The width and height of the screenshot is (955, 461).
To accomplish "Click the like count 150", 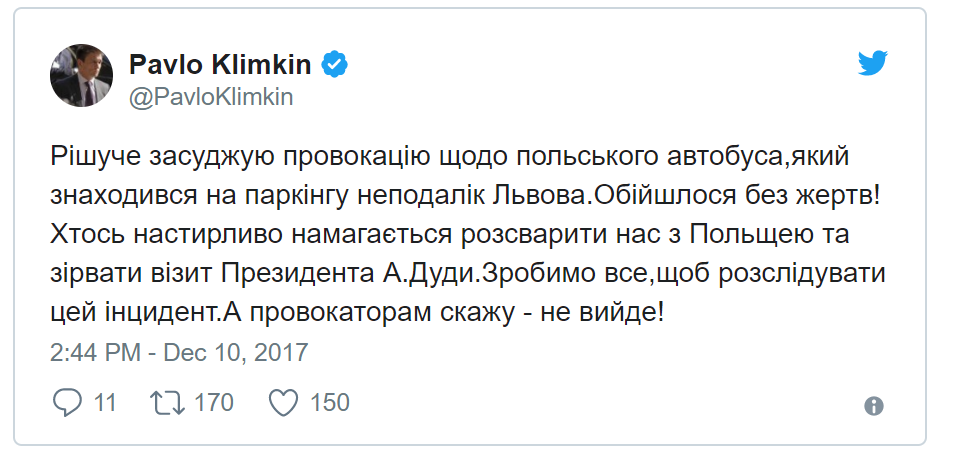I will pos(330,403).
